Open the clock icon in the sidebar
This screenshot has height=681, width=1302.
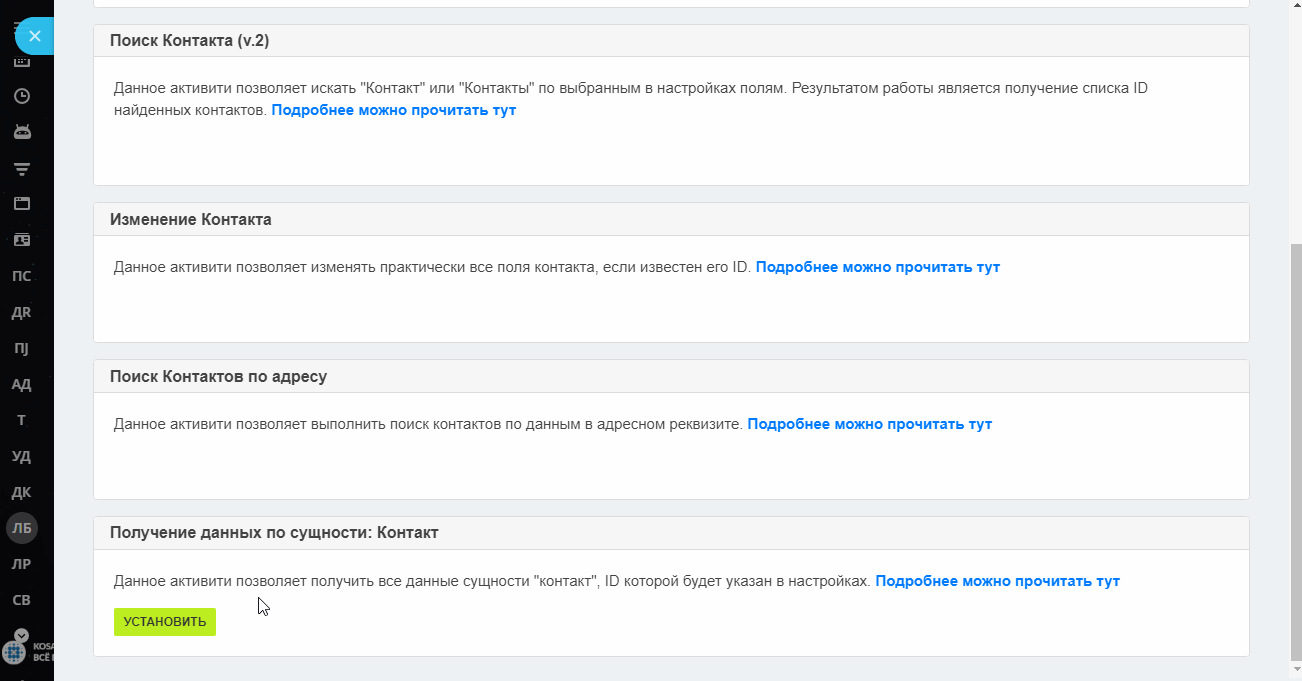pos(21,96)
